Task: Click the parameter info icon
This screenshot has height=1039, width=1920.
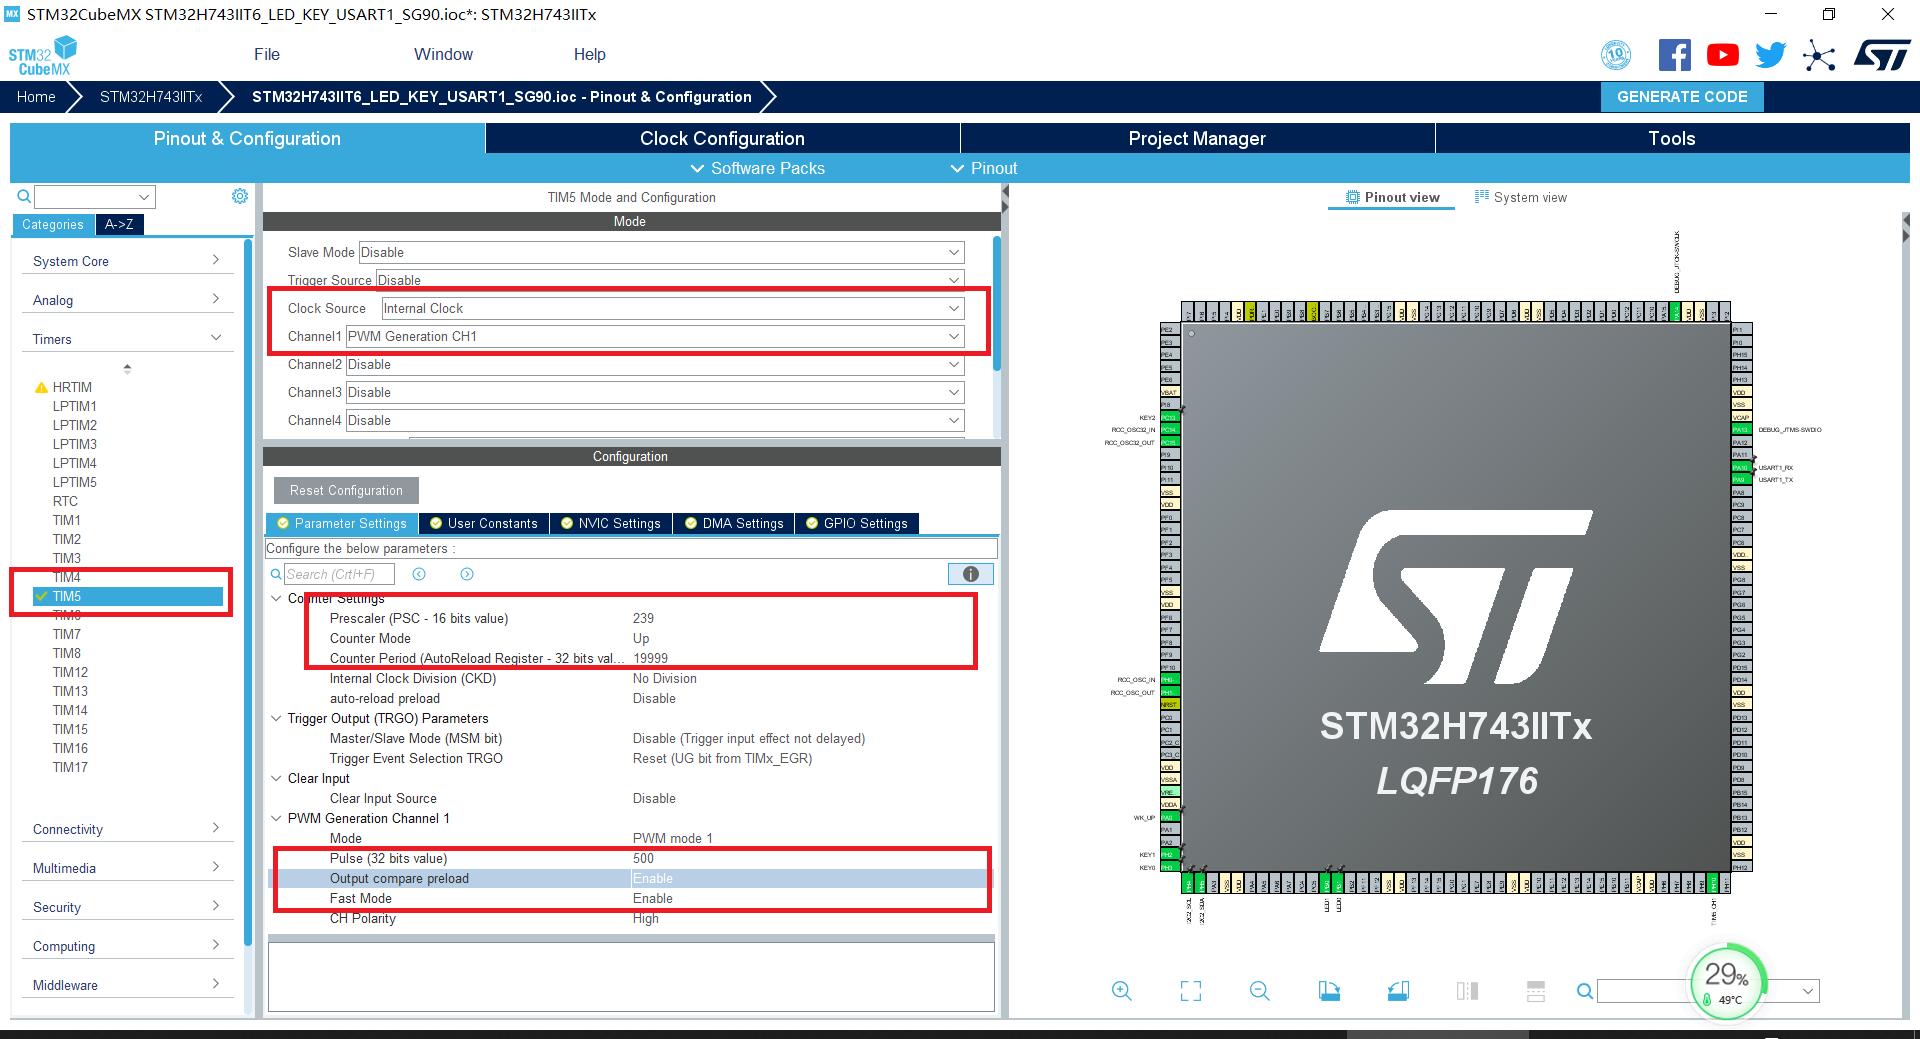Action: click(969, 574)
